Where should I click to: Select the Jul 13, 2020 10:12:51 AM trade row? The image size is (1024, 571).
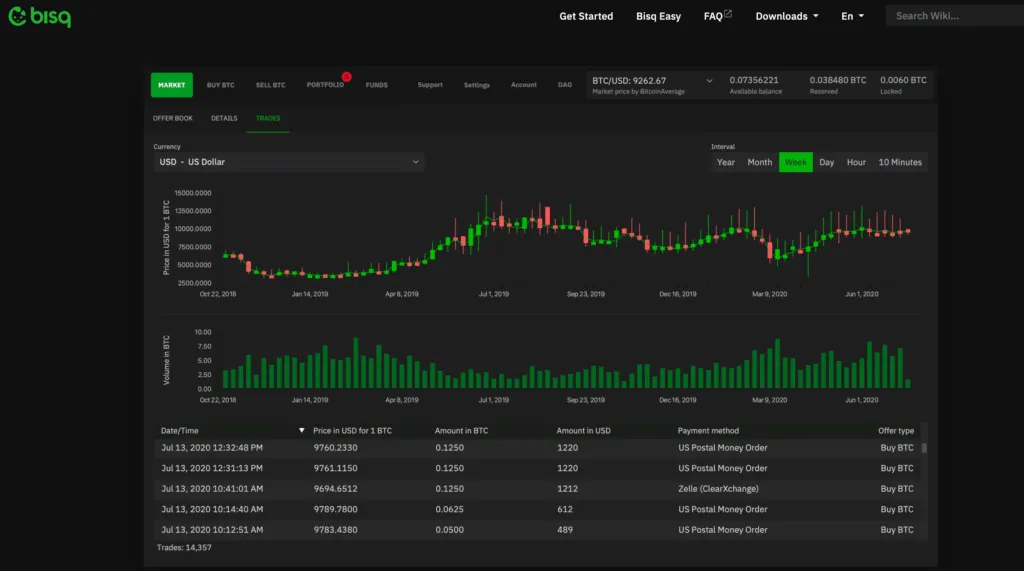(x=537, y=530)
